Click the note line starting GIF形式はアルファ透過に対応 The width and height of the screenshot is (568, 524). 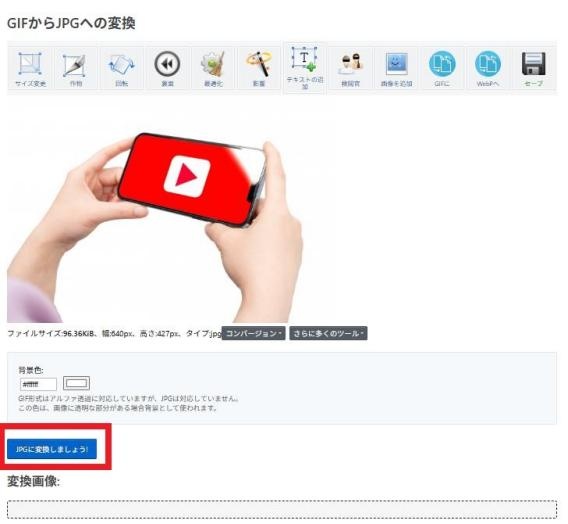[x=129, y=398]
